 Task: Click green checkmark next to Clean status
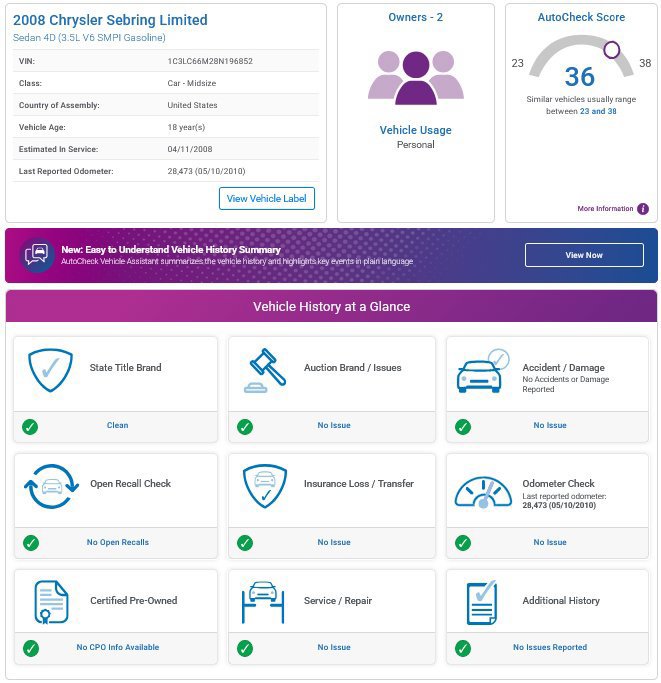point(30,426)
